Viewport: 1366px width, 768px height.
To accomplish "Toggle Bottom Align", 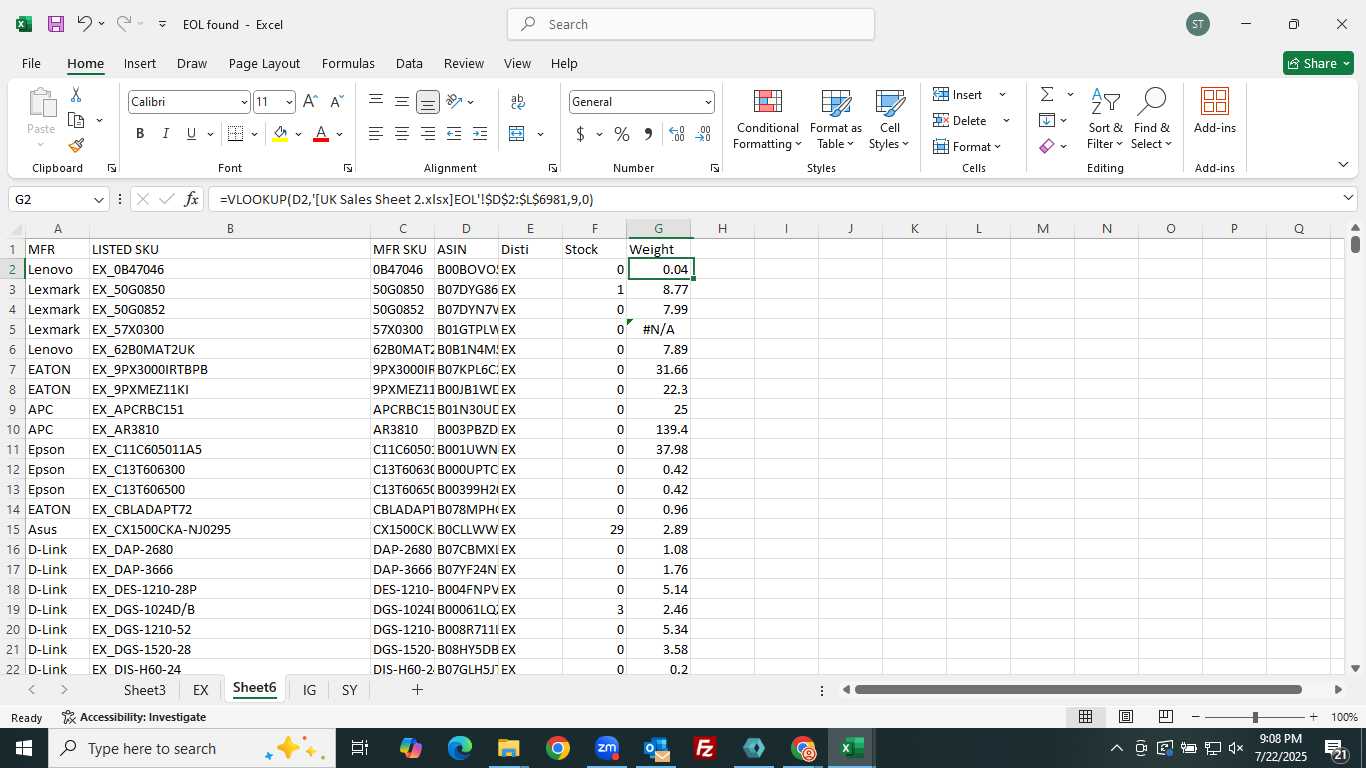I will coord(427,102).
